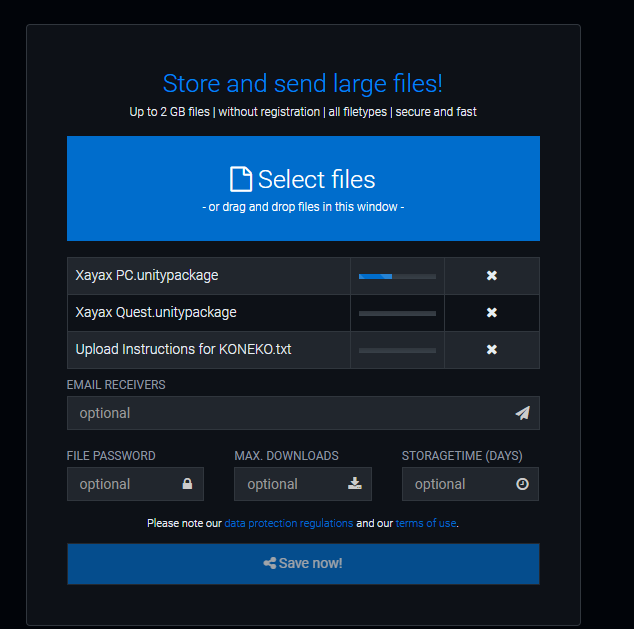The width and height of the screenshot is (634, 629).
Task: Click the progress bar for Xayax PC.unitypackage
Action: pyautogui.click(x=397, y=277)
